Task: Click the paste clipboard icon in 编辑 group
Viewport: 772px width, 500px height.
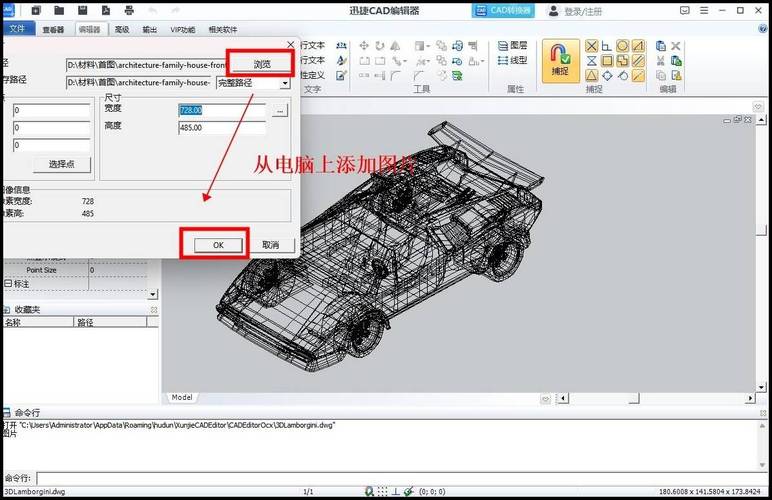Action: point(676,61)
